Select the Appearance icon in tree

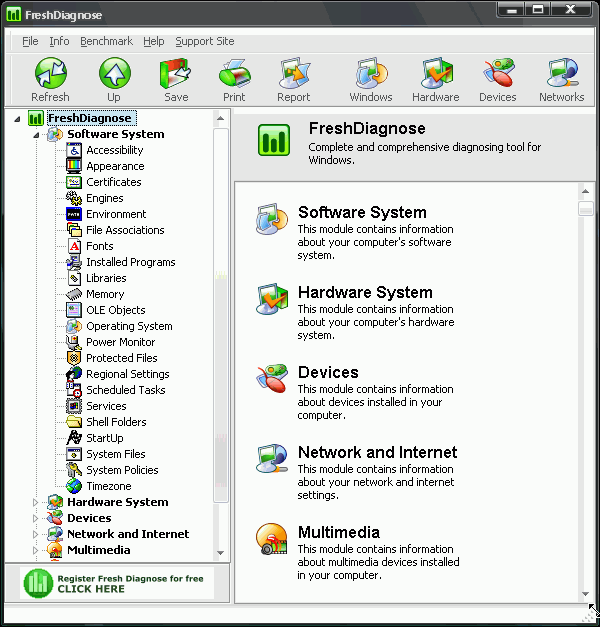coord(74,166)
